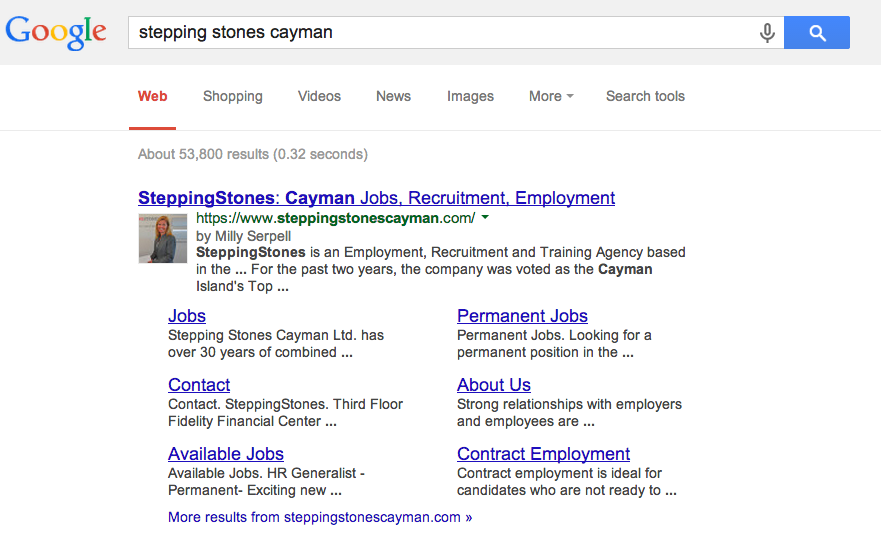881x542 pixels.
Task: Open the Permanent Jobs sitelink
Action: click(522, 316)
